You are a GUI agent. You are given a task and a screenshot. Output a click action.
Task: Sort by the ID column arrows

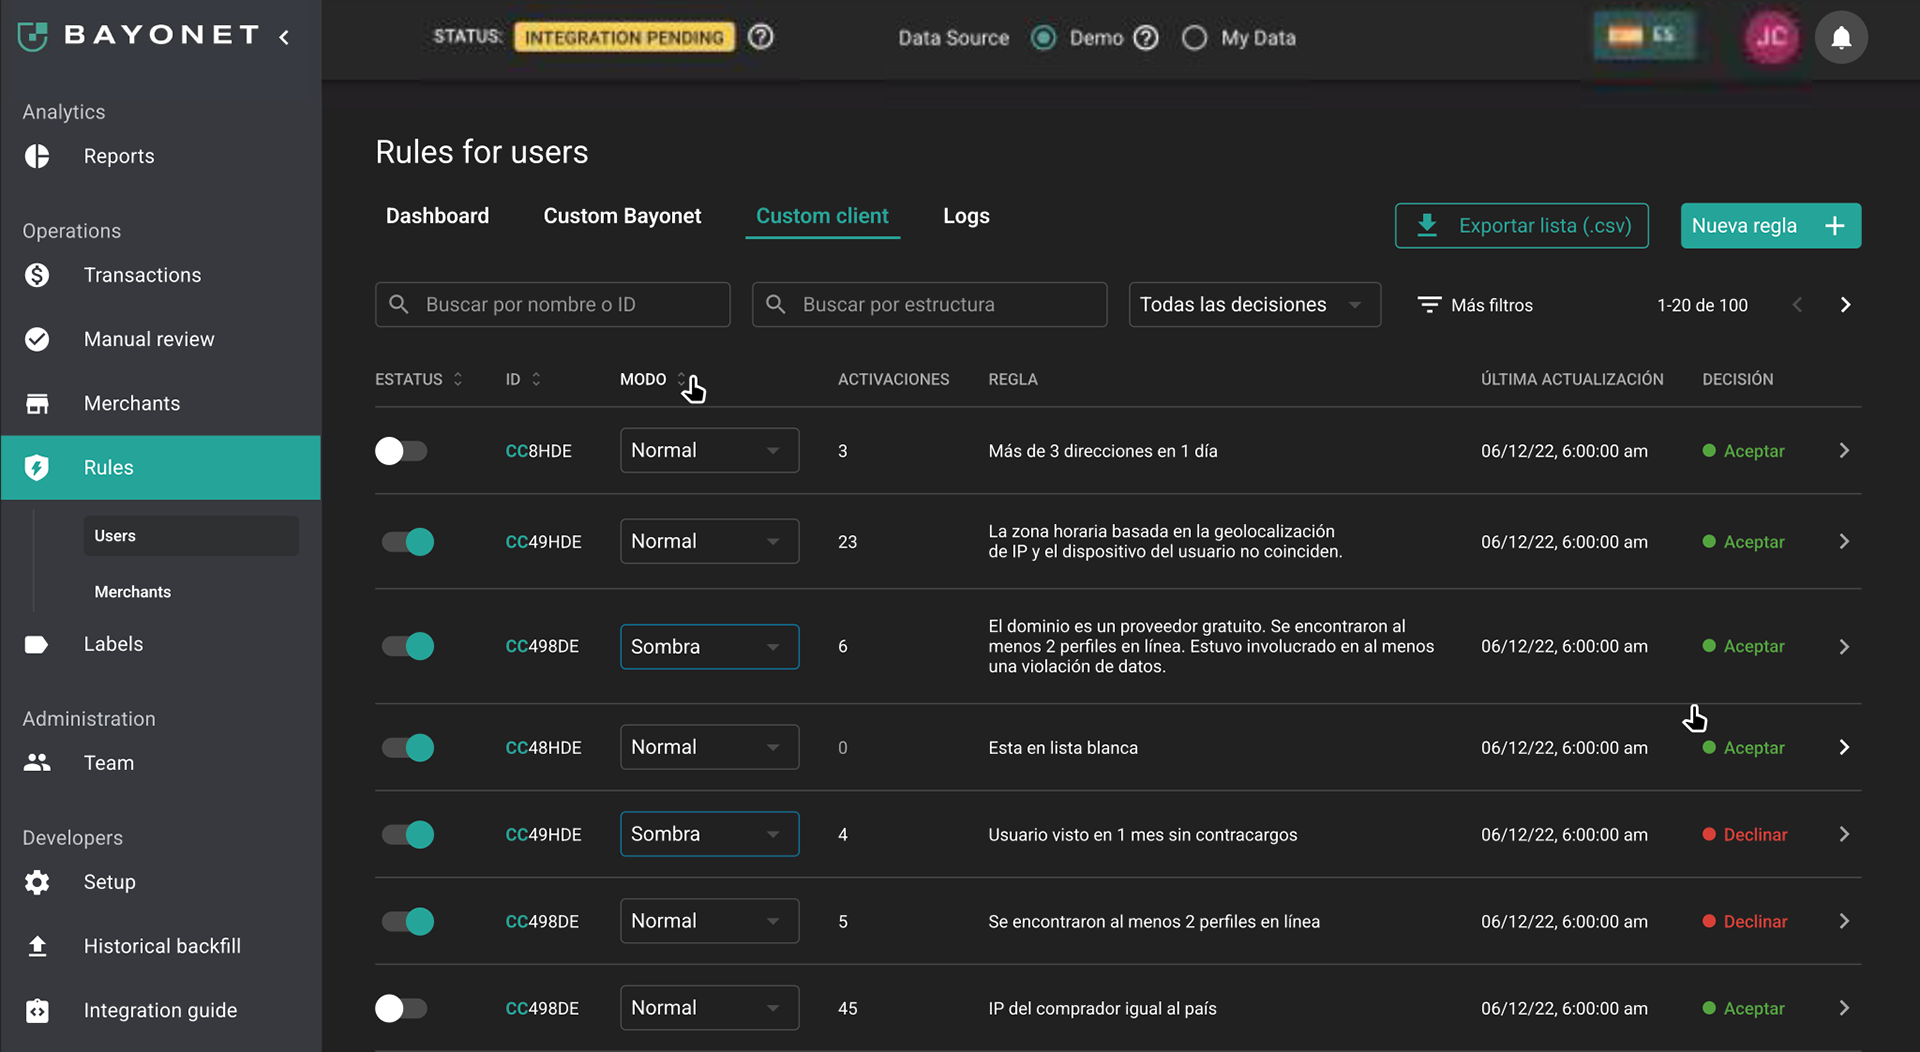tap(536, 379)
